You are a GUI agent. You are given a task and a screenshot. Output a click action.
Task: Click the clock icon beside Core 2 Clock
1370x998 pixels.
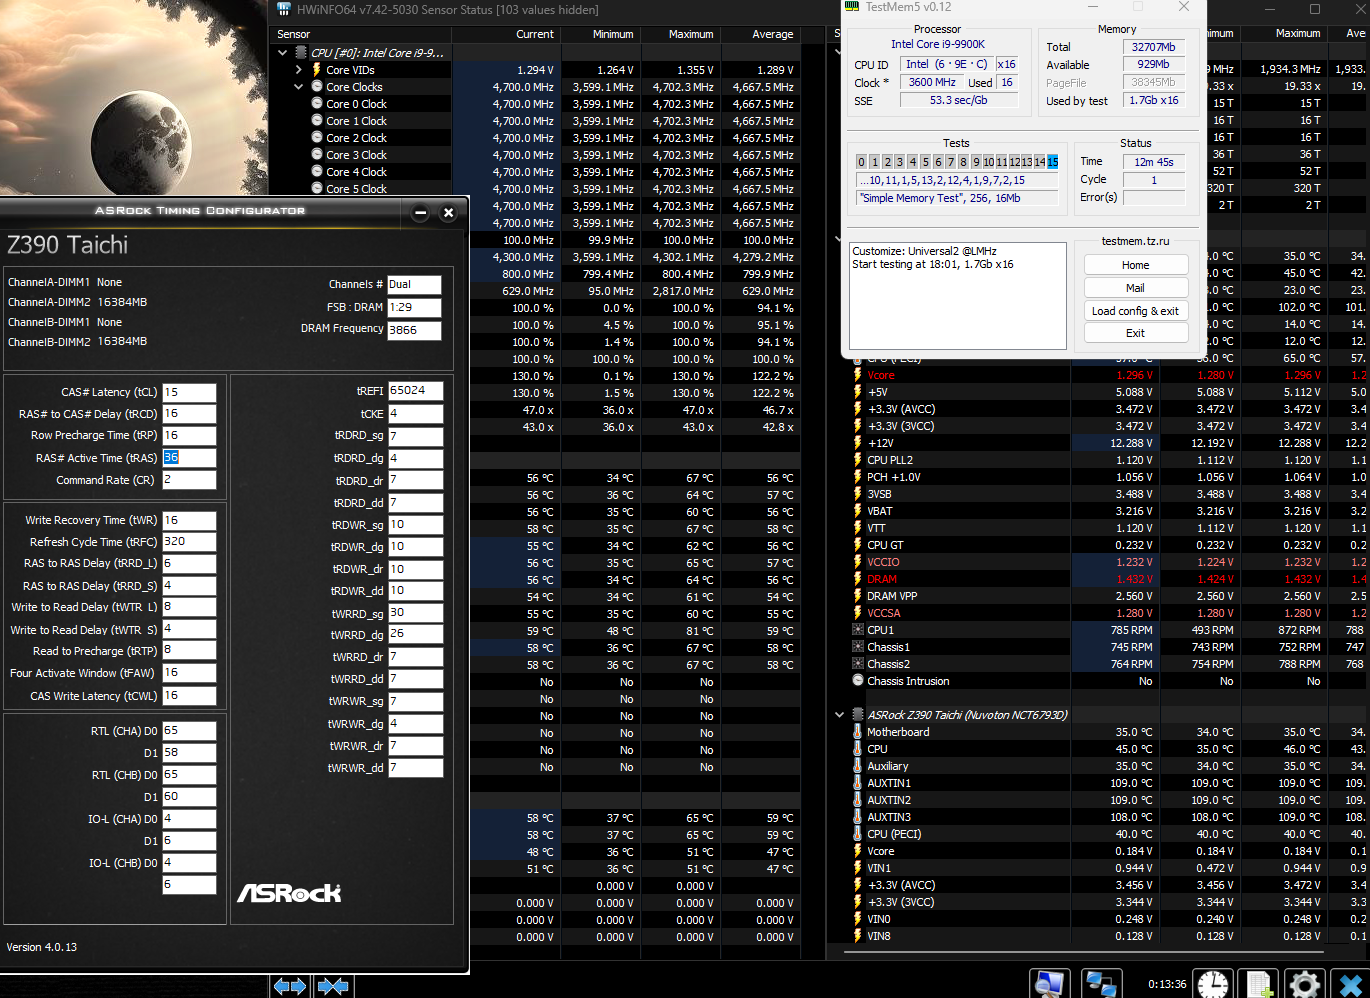pyautogui.click(x=316, y=138)
